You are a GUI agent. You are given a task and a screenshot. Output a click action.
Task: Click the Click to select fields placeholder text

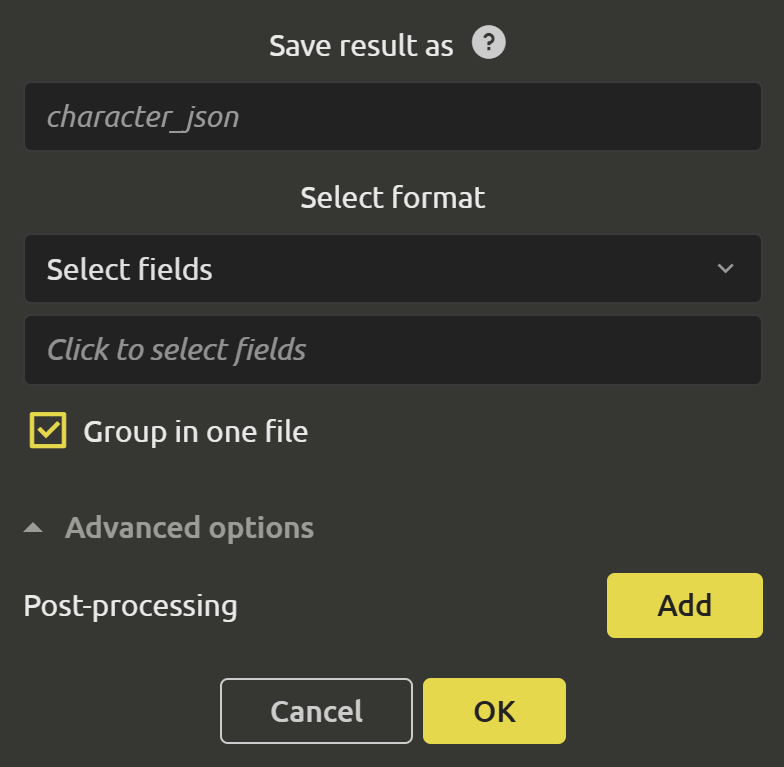(x=176, y=350)
